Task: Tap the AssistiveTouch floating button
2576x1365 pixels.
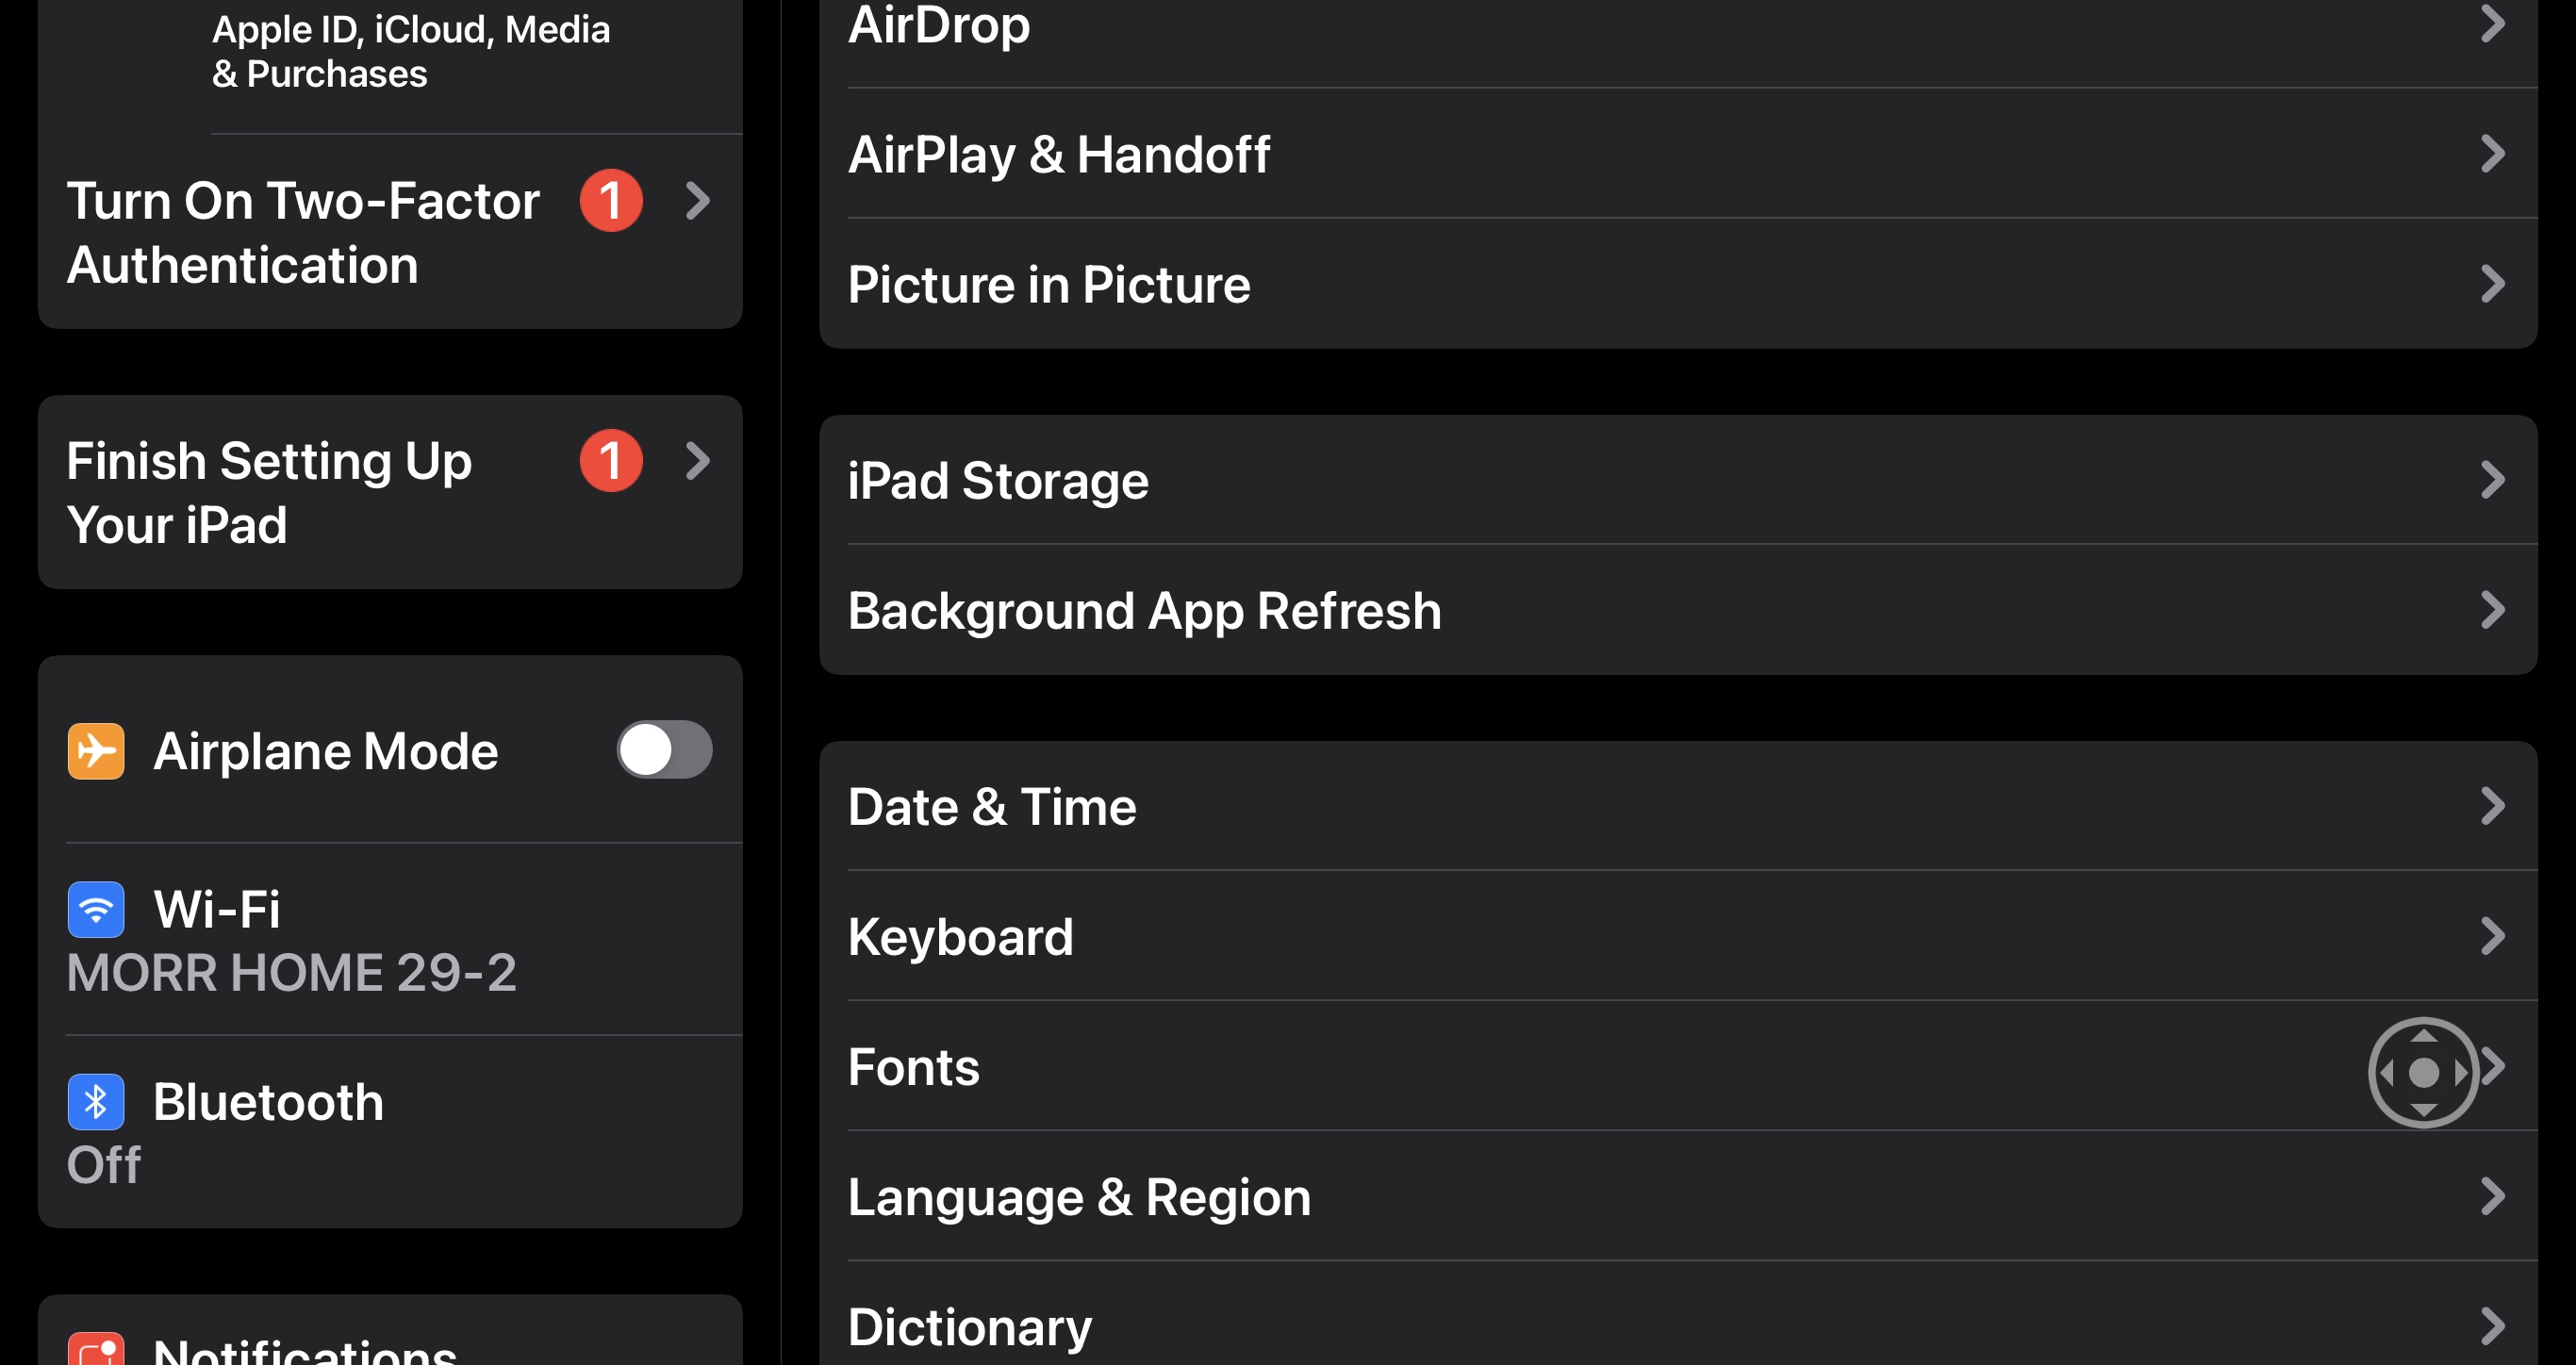Action: [x=2422, y=1072]
